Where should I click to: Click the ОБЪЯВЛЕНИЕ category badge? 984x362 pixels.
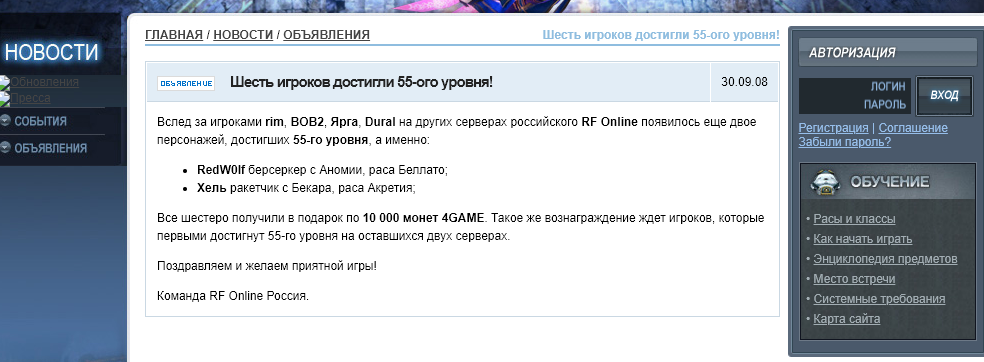coord(186,83)
